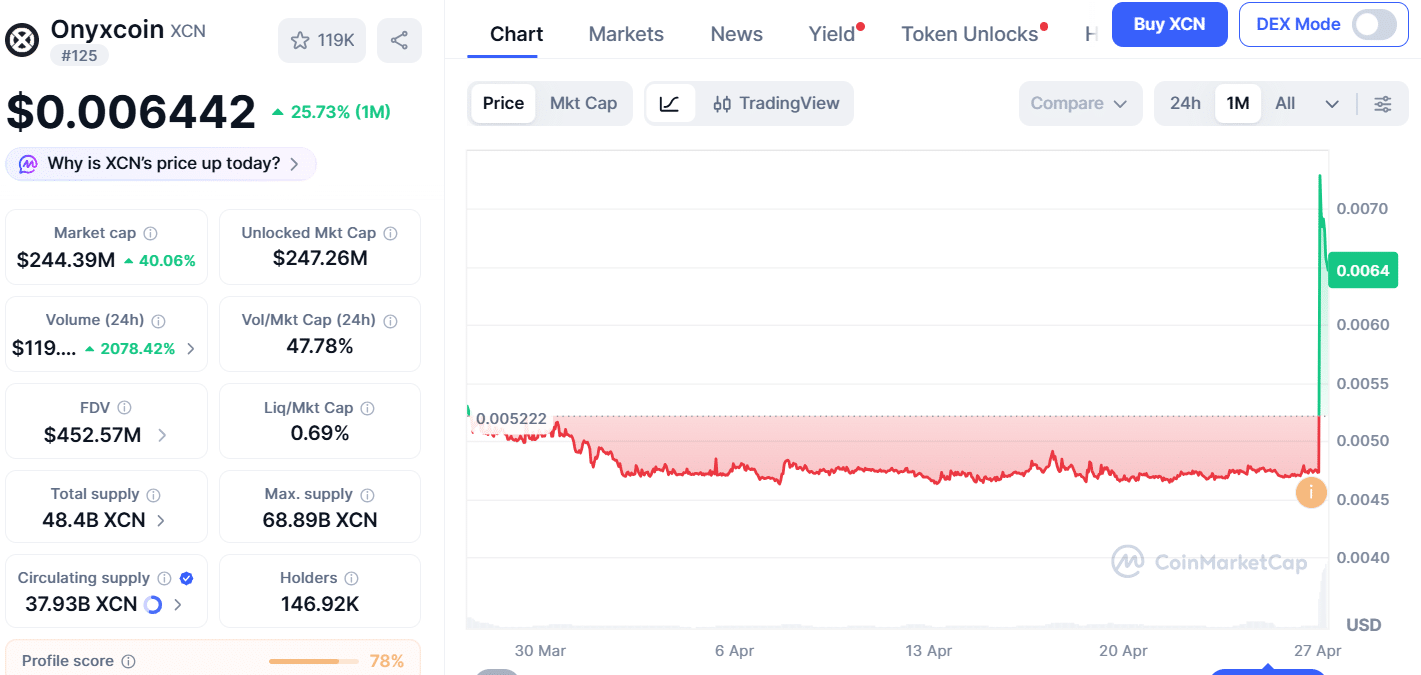Open chart settings sliders icon

[x=1383, y=104]
